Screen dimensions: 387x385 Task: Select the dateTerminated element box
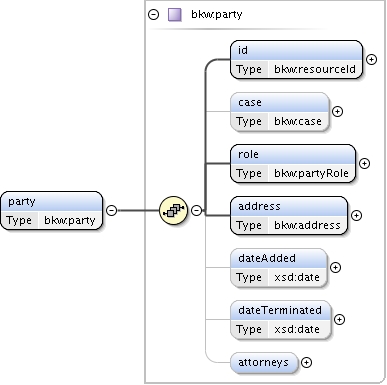click(281, 319)
